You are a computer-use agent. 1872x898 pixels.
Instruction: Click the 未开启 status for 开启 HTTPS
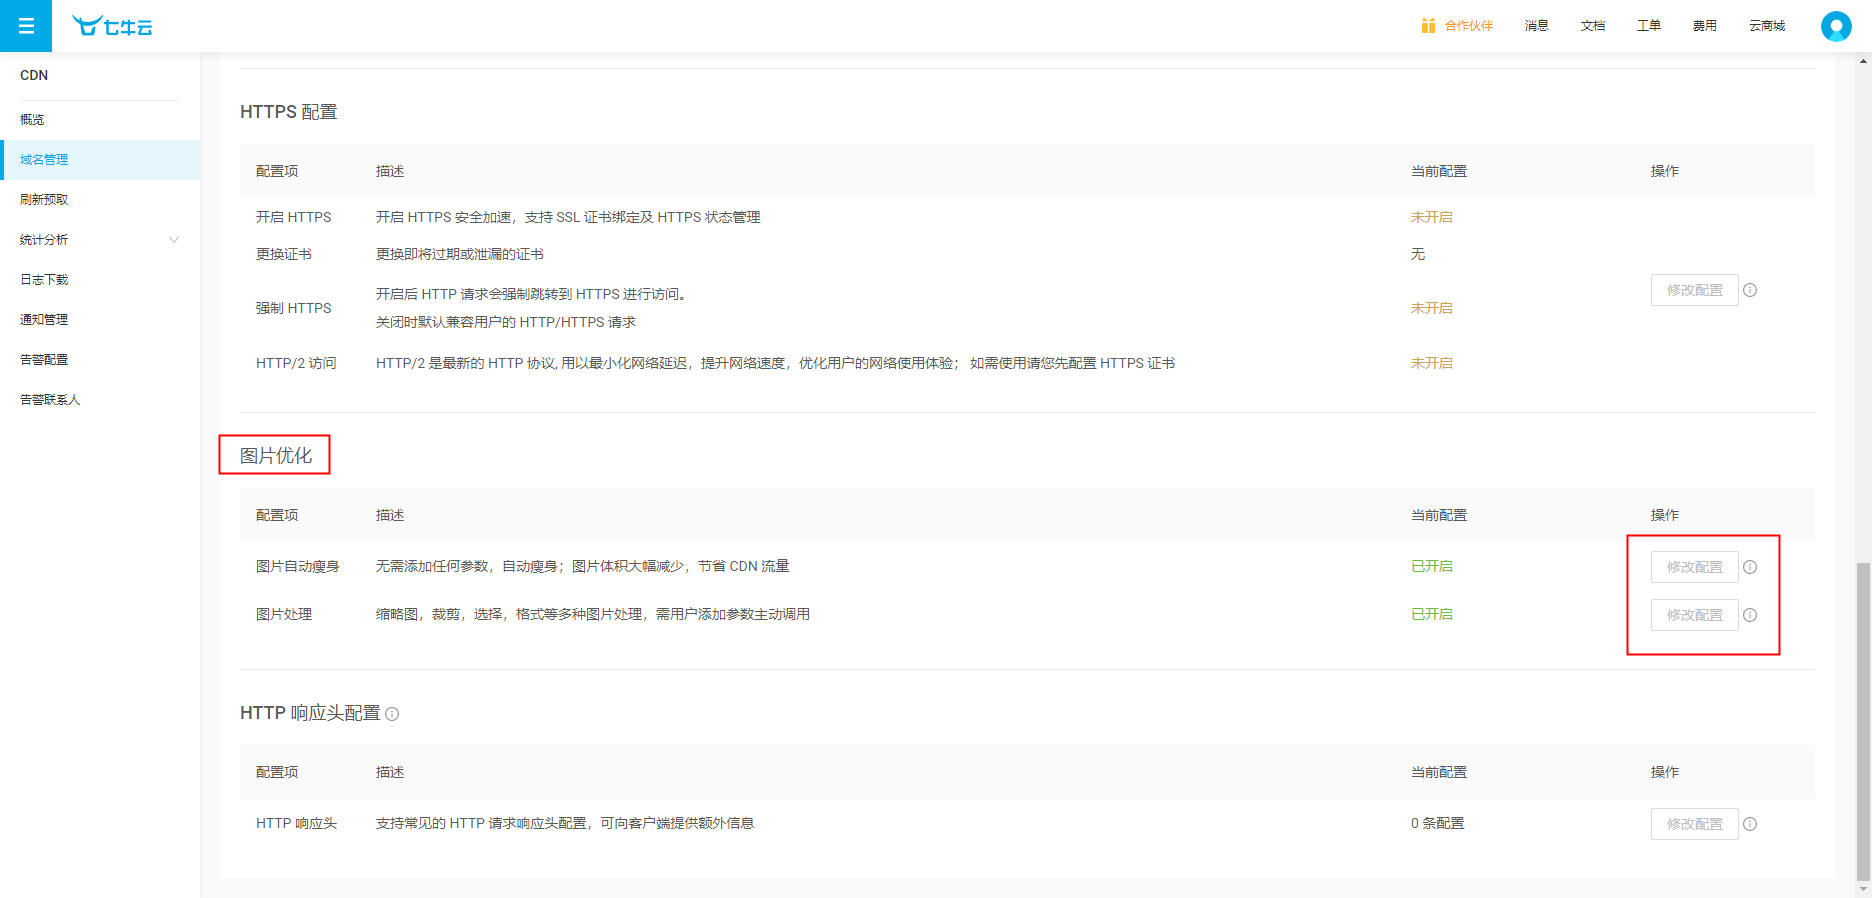[1431, 217]
